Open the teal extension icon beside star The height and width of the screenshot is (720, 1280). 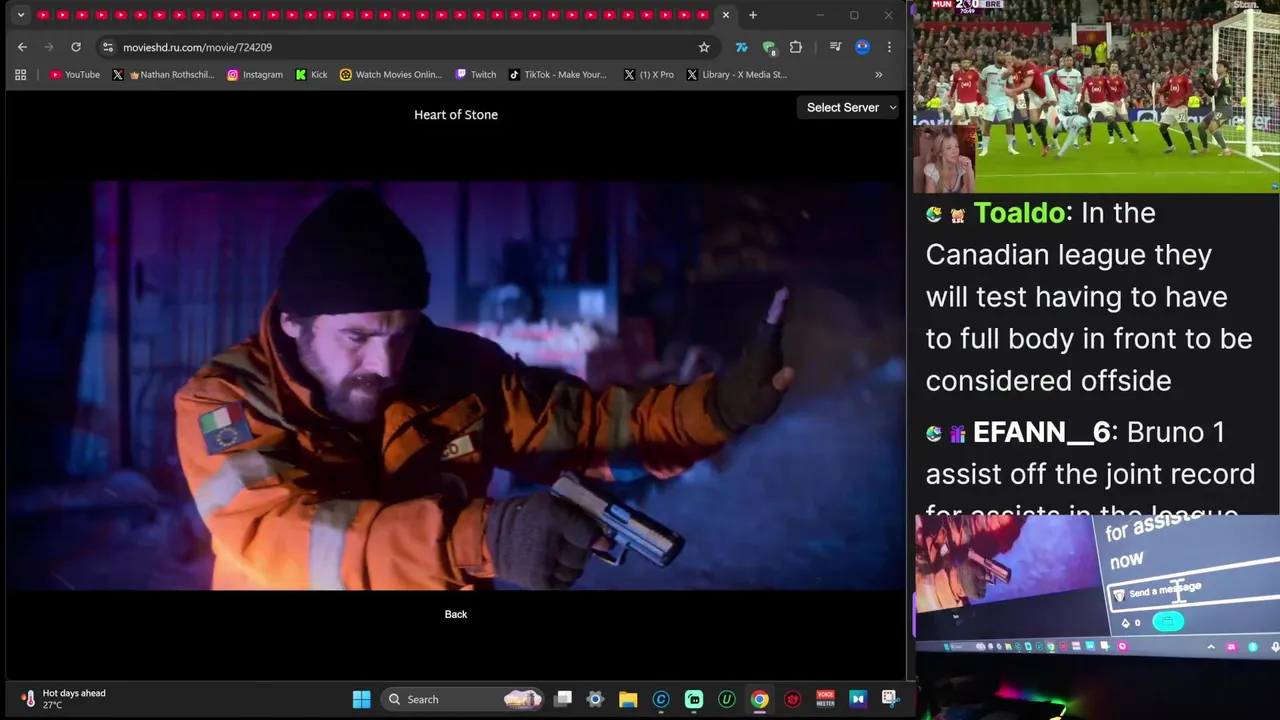coord(741,47)
